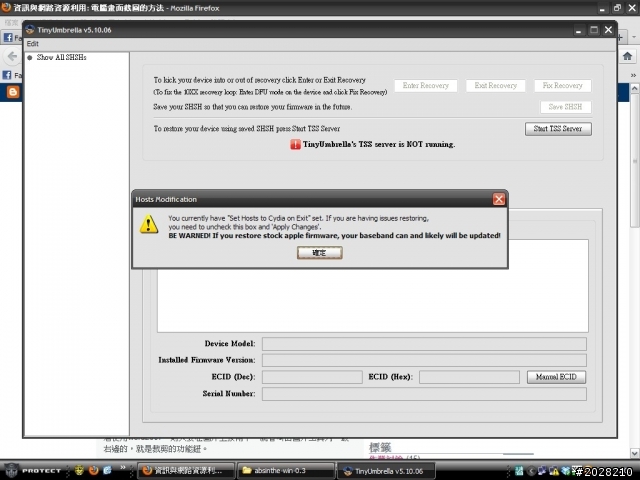
Task: Click the Save SHSH button
Action: coord(565,107)
